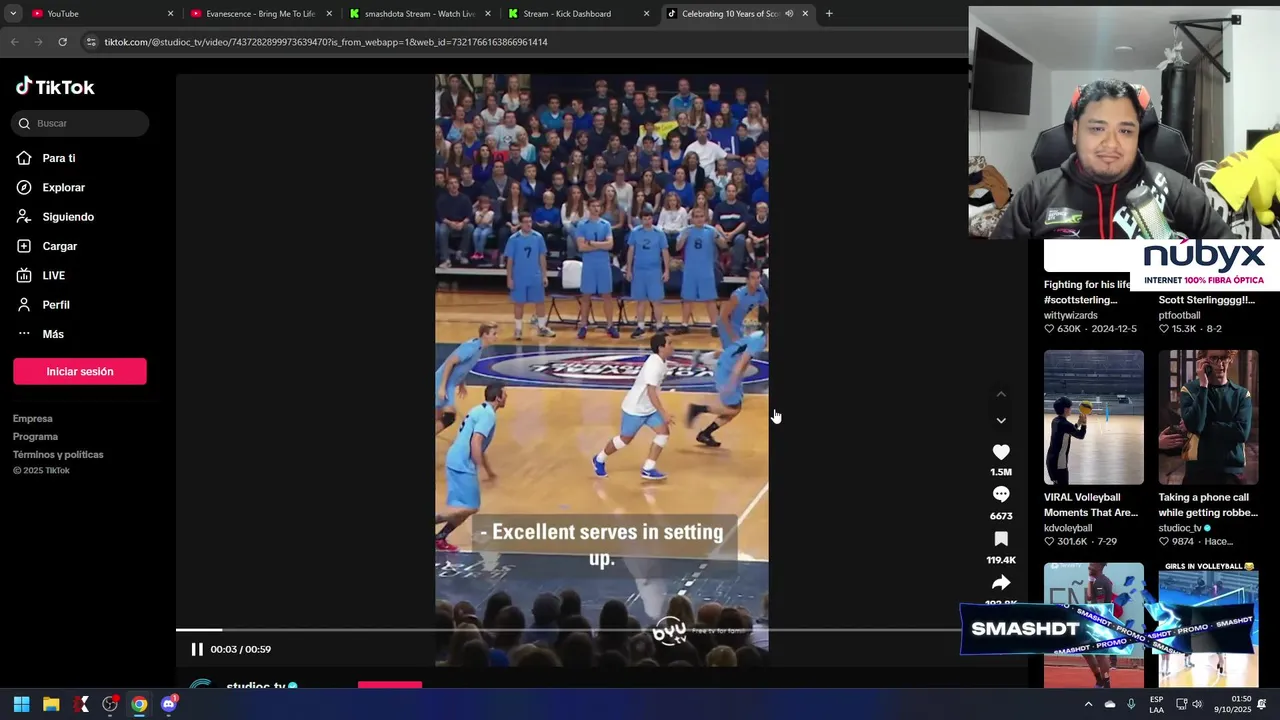Open the site information icon in address bar
Viewport: 1280px width, 720px height.
[91, 42]
